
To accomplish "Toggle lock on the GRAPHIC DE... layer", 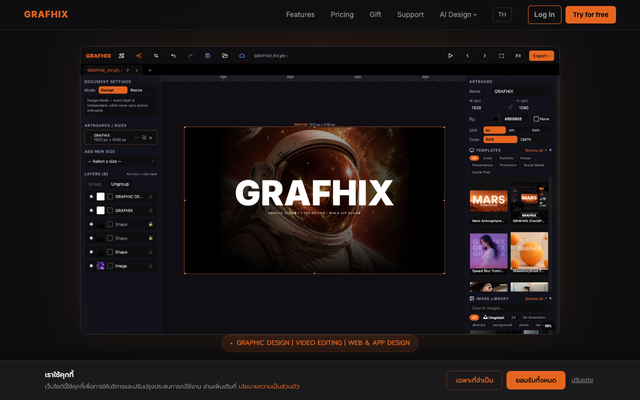I will pos(151,197).
